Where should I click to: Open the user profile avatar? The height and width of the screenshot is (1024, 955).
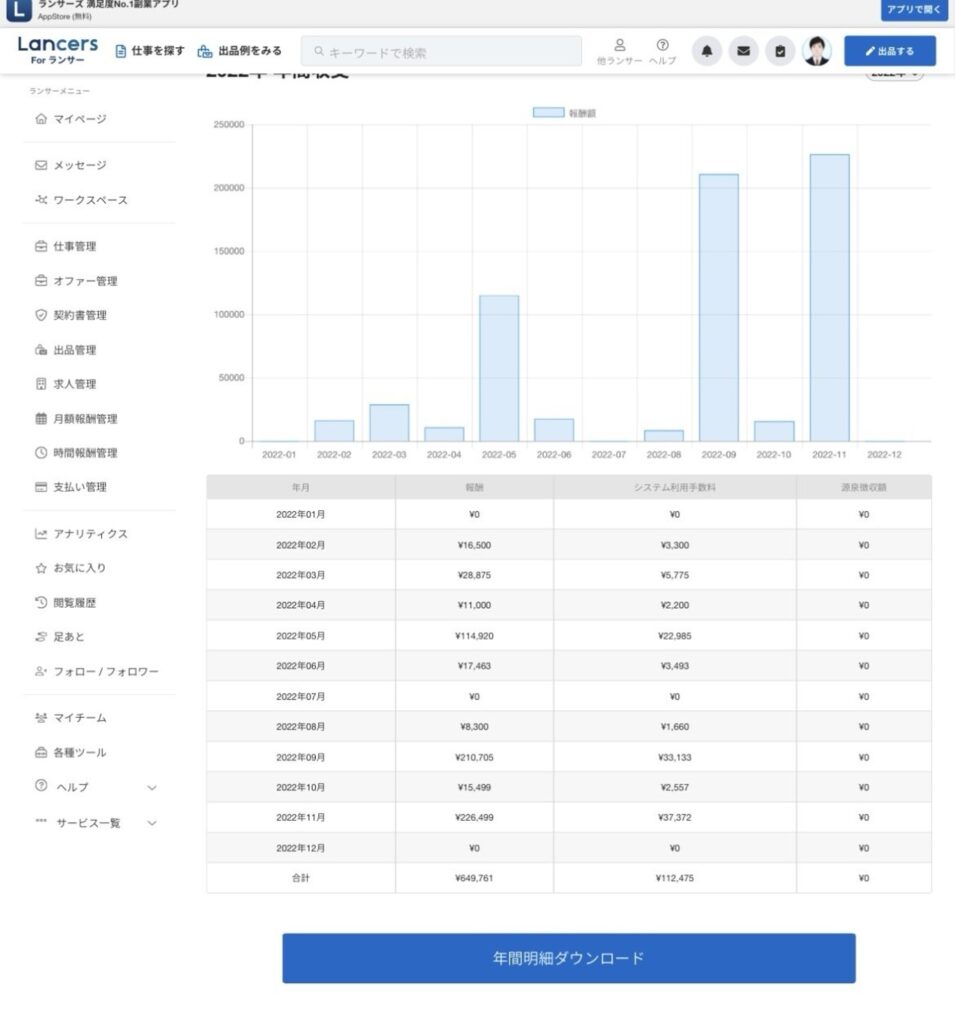click(817, 51)
